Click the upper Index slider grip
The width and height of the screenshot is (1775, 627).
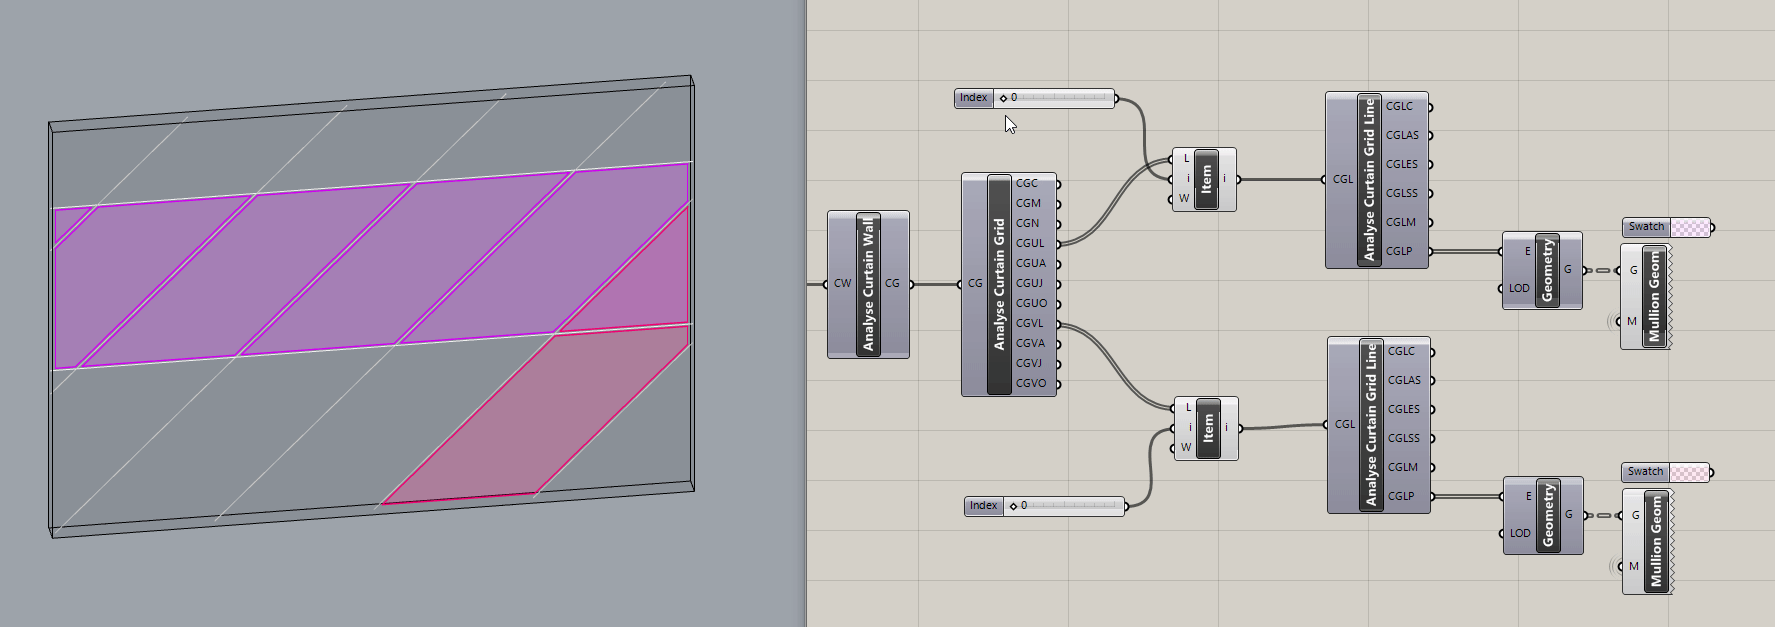[x=1003, y=98]
